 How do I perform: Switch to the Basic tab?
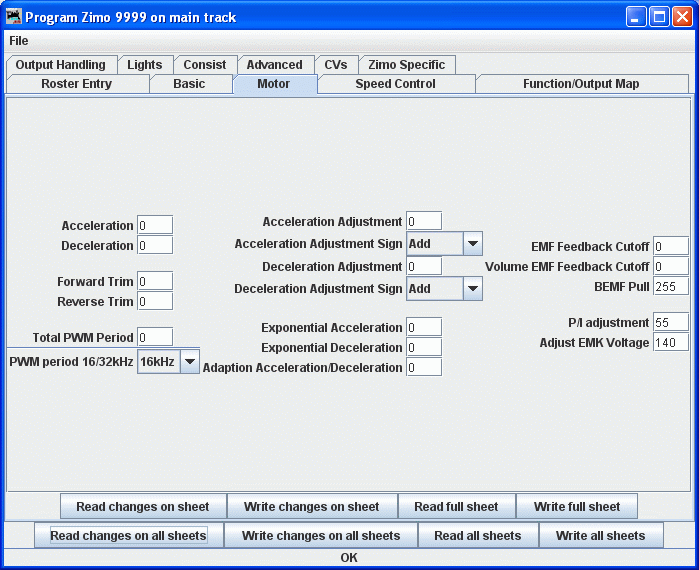(189, 84)
